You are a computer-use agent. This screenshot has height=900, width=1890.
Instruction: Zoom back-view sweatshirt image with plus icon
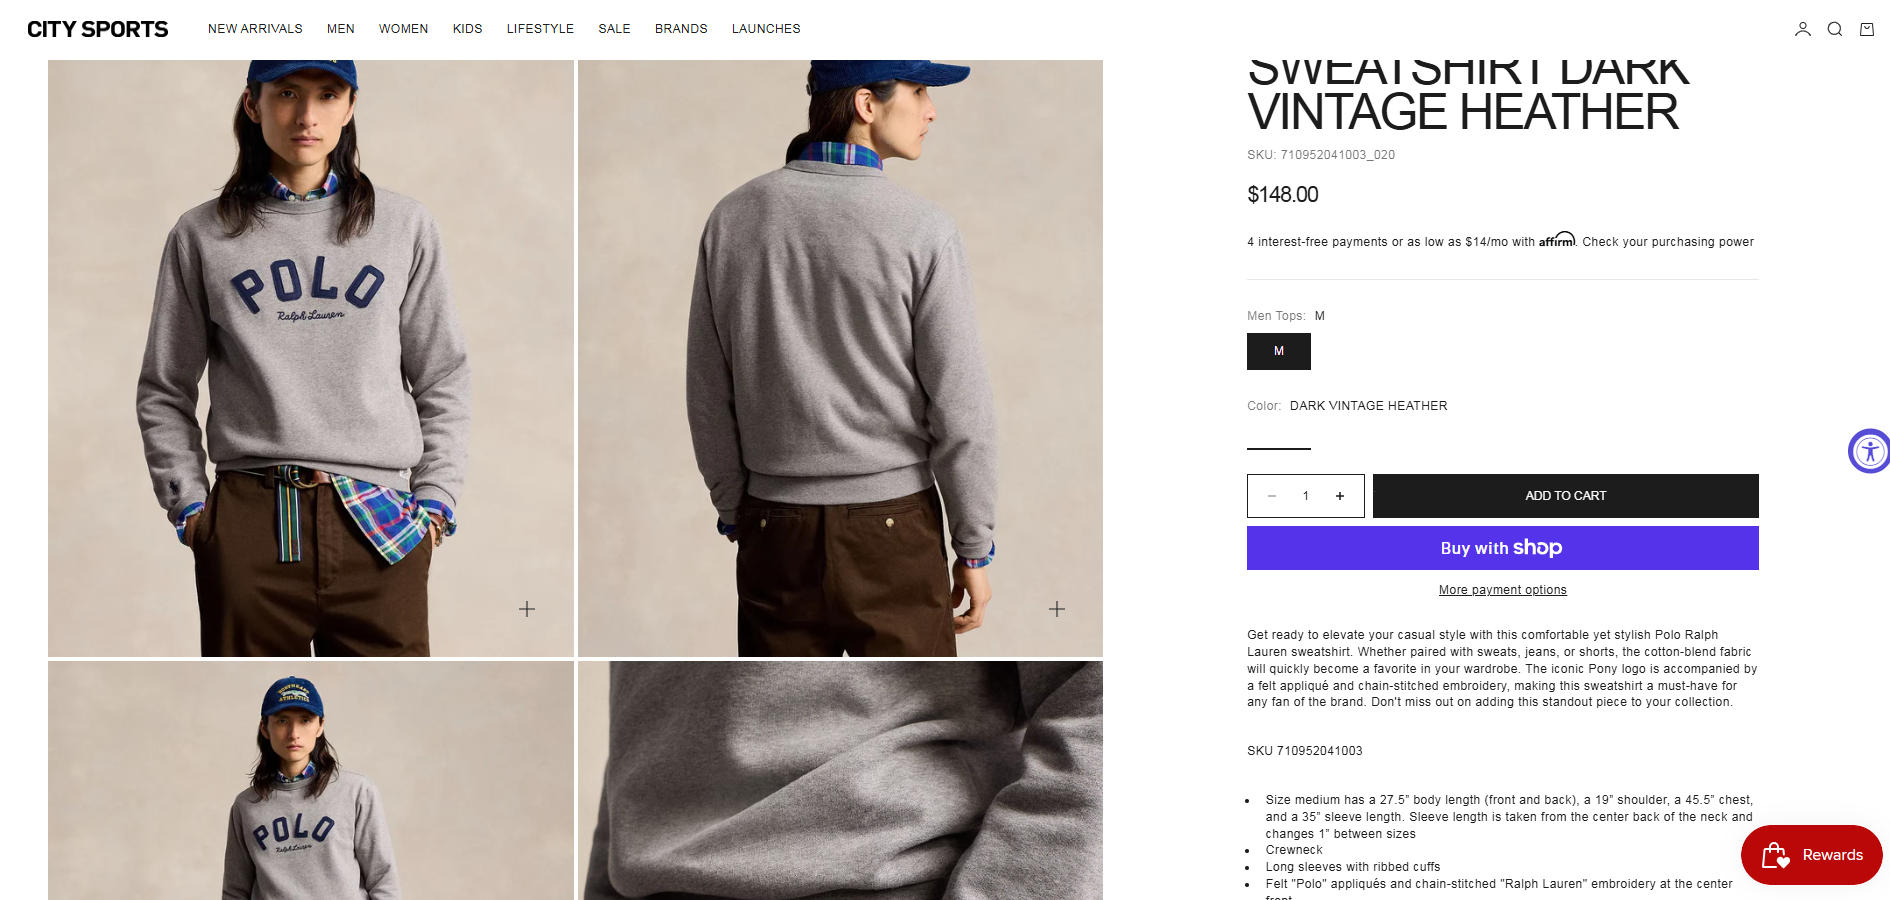coord(1057,609)
